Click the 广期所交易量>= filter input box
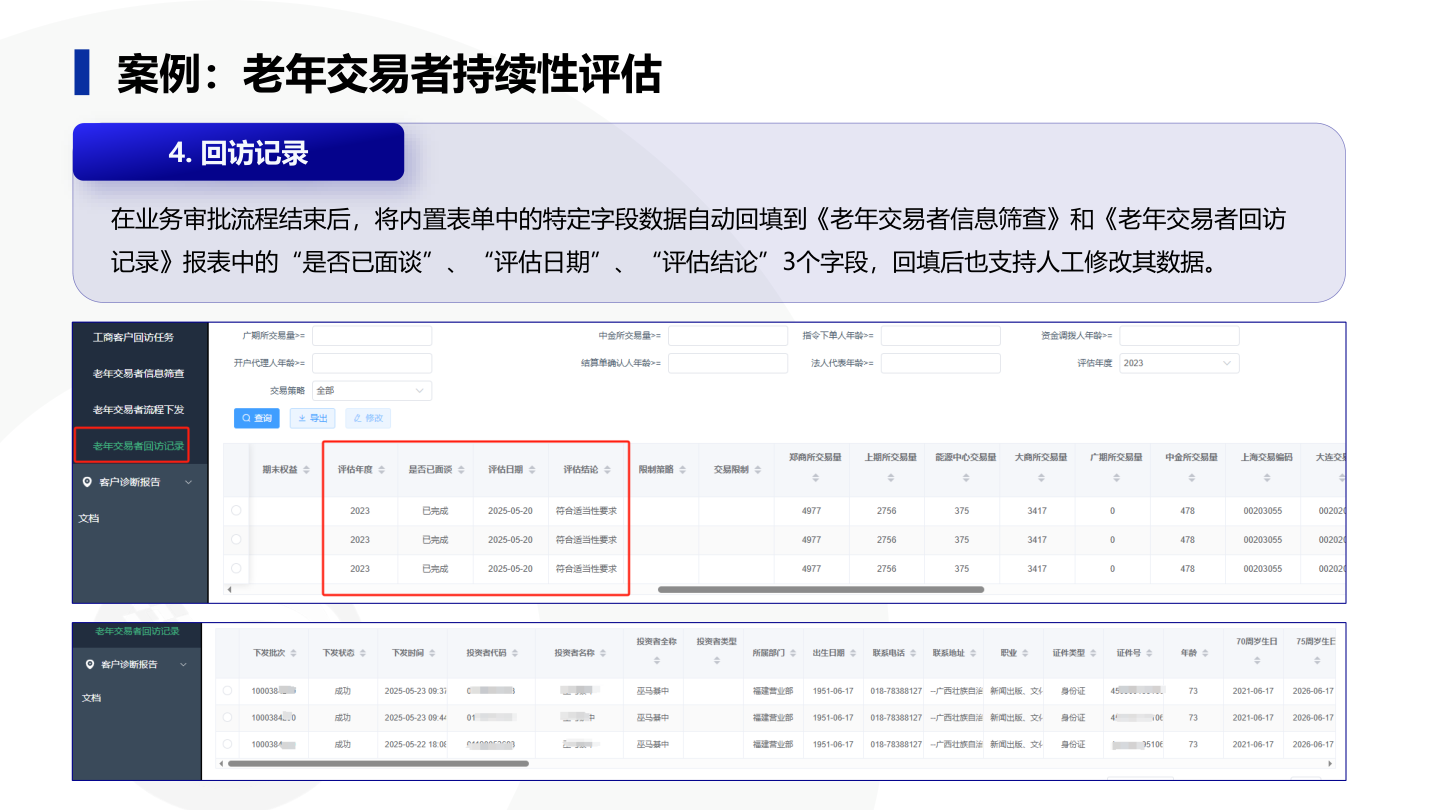The height and width of the screenshot is (810, 1440). 372,336
